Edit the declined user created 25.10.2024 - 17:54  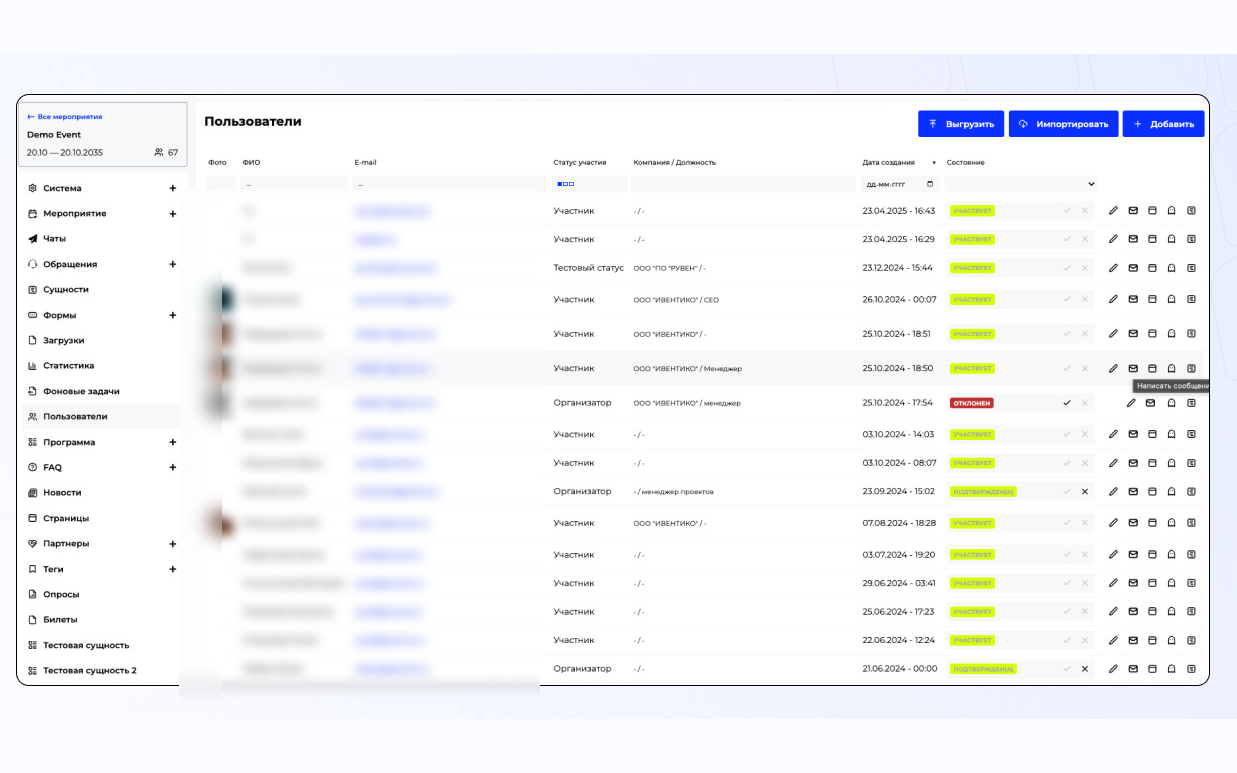click(x=1131, y=403)
